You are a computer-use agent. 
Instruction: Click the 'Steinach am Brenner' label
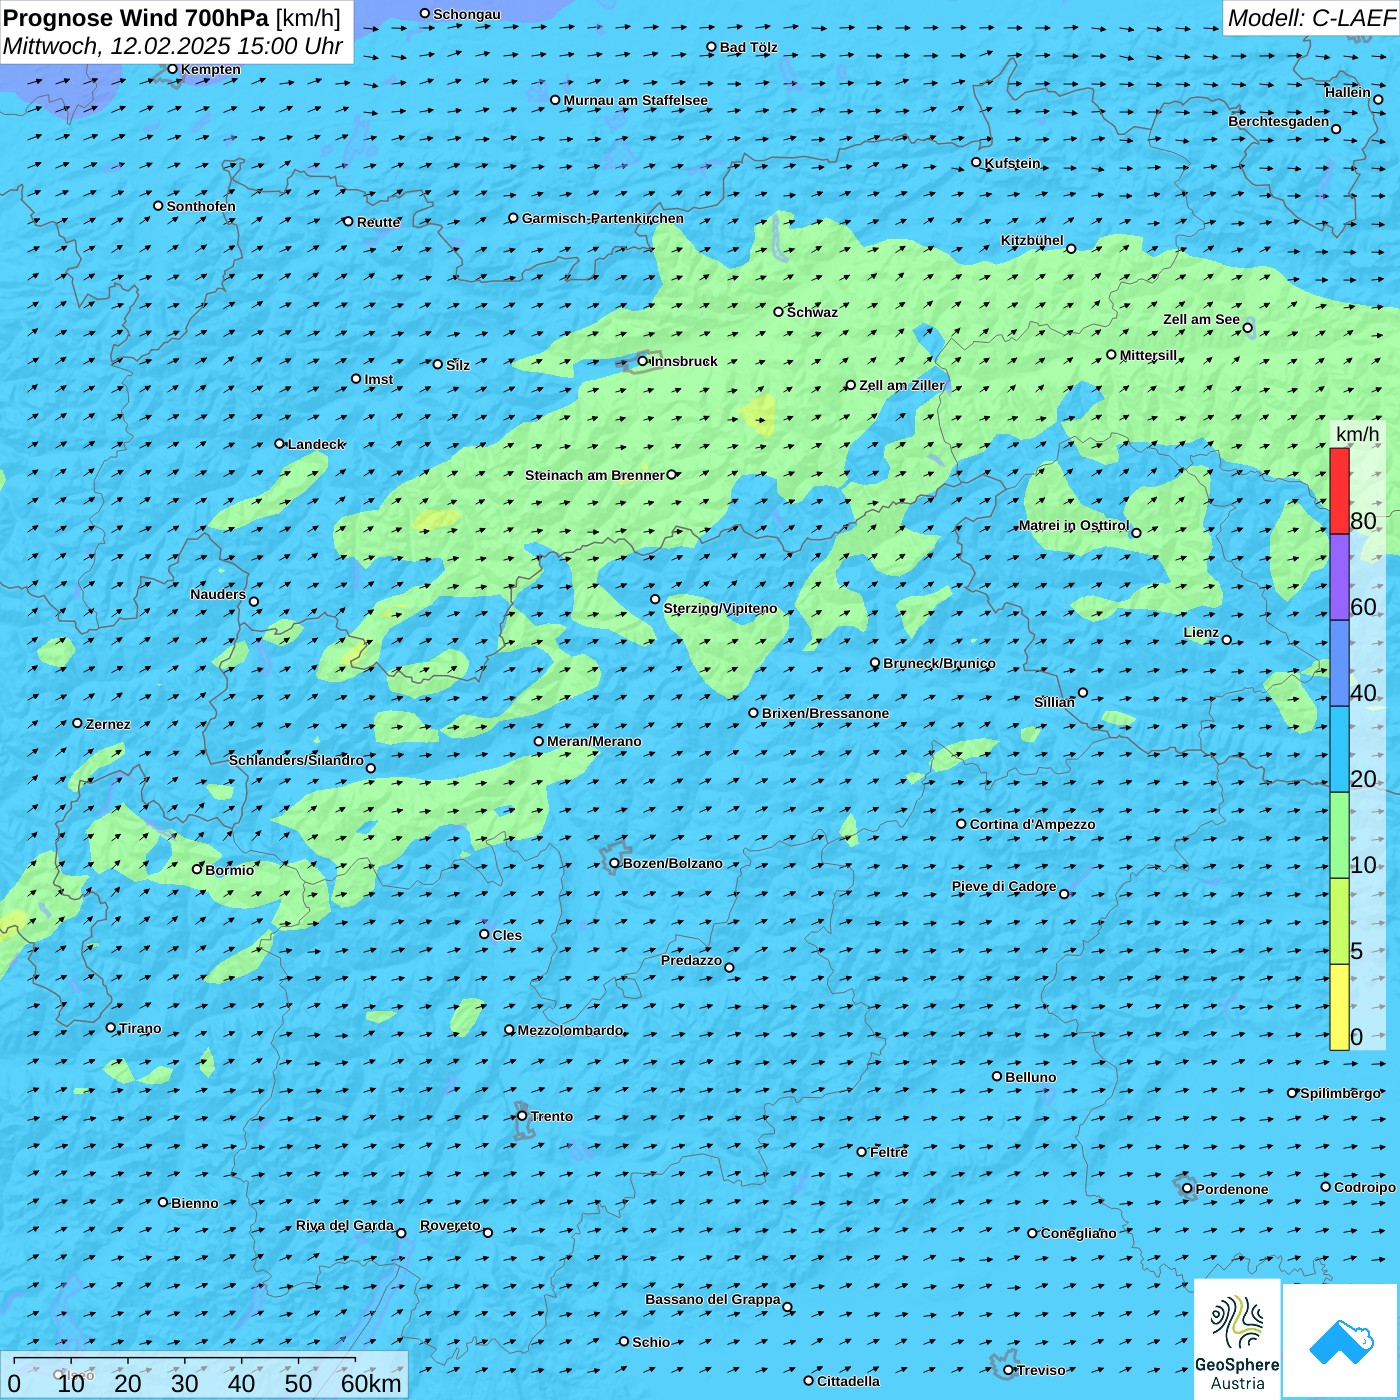click(x=595, y=475)
